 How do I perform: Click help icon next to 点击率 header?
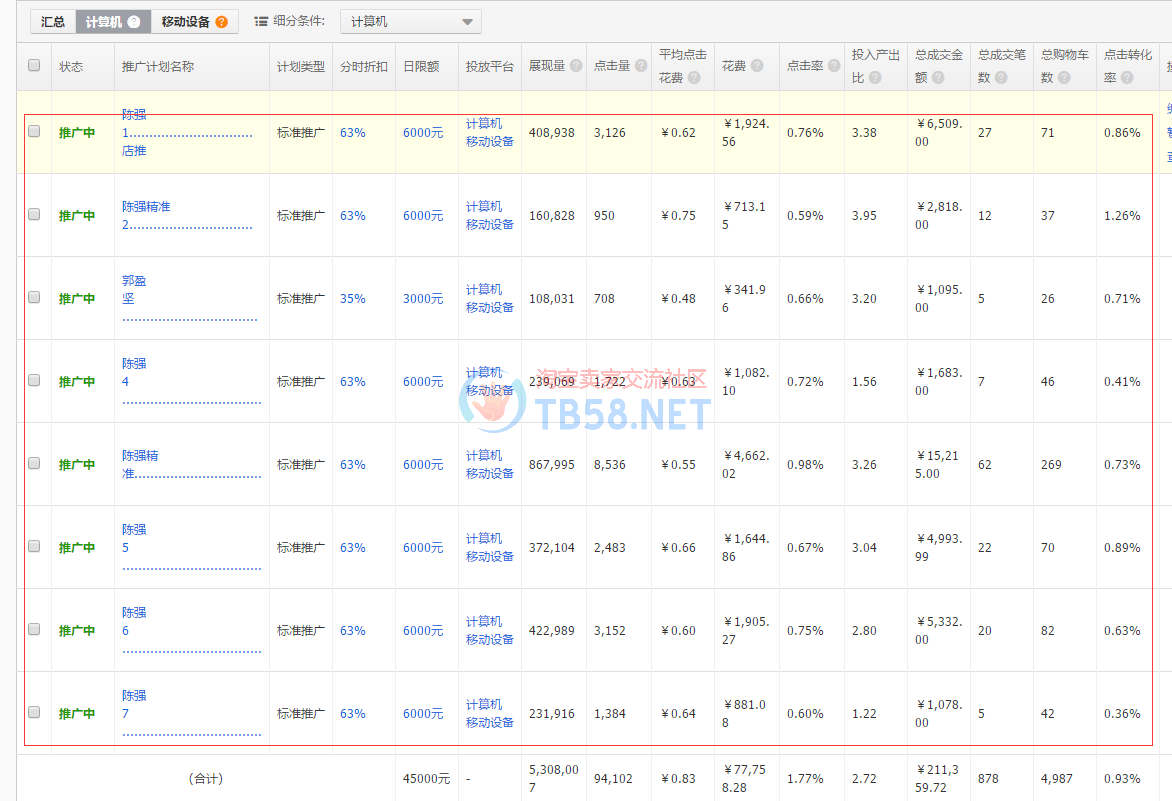pos(834,66)
